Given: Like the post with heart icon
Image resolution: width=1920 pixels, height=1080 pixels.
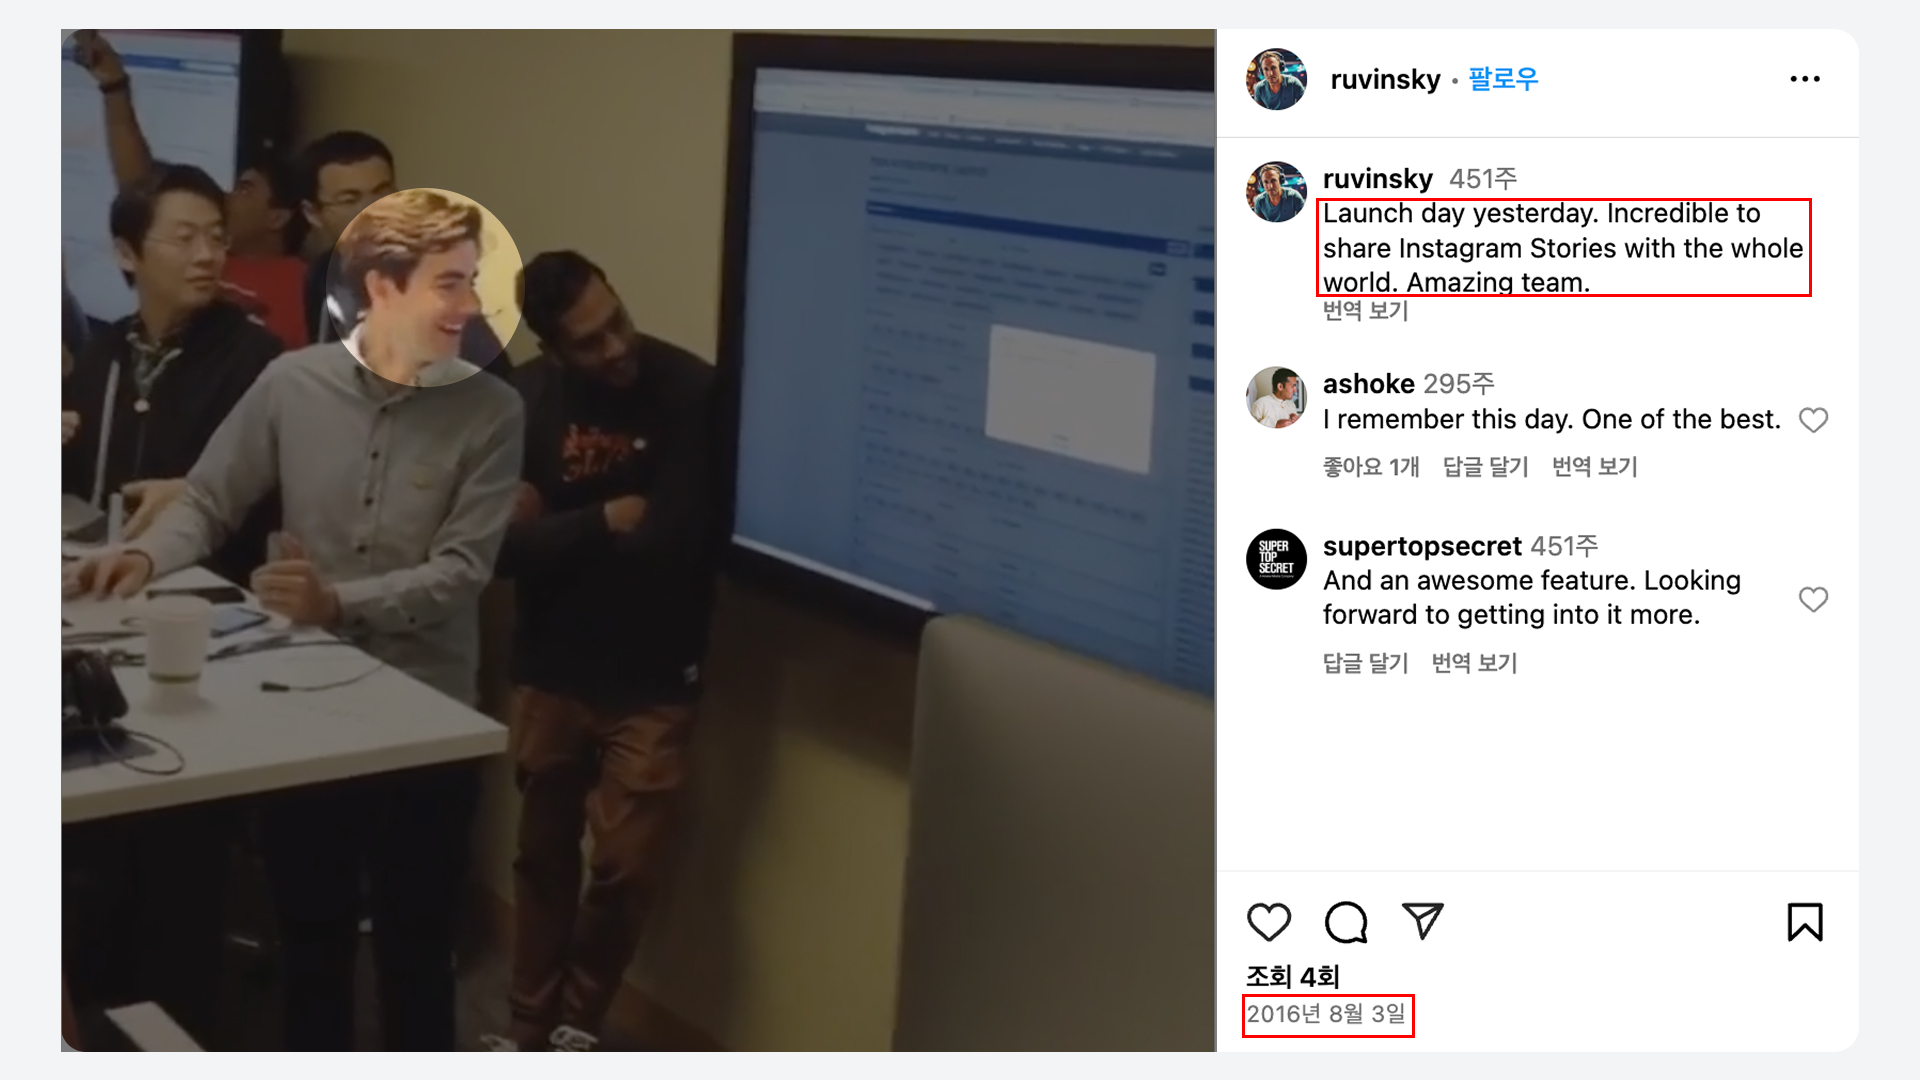Looking at the screenshot, I should tap(1269, 922).
